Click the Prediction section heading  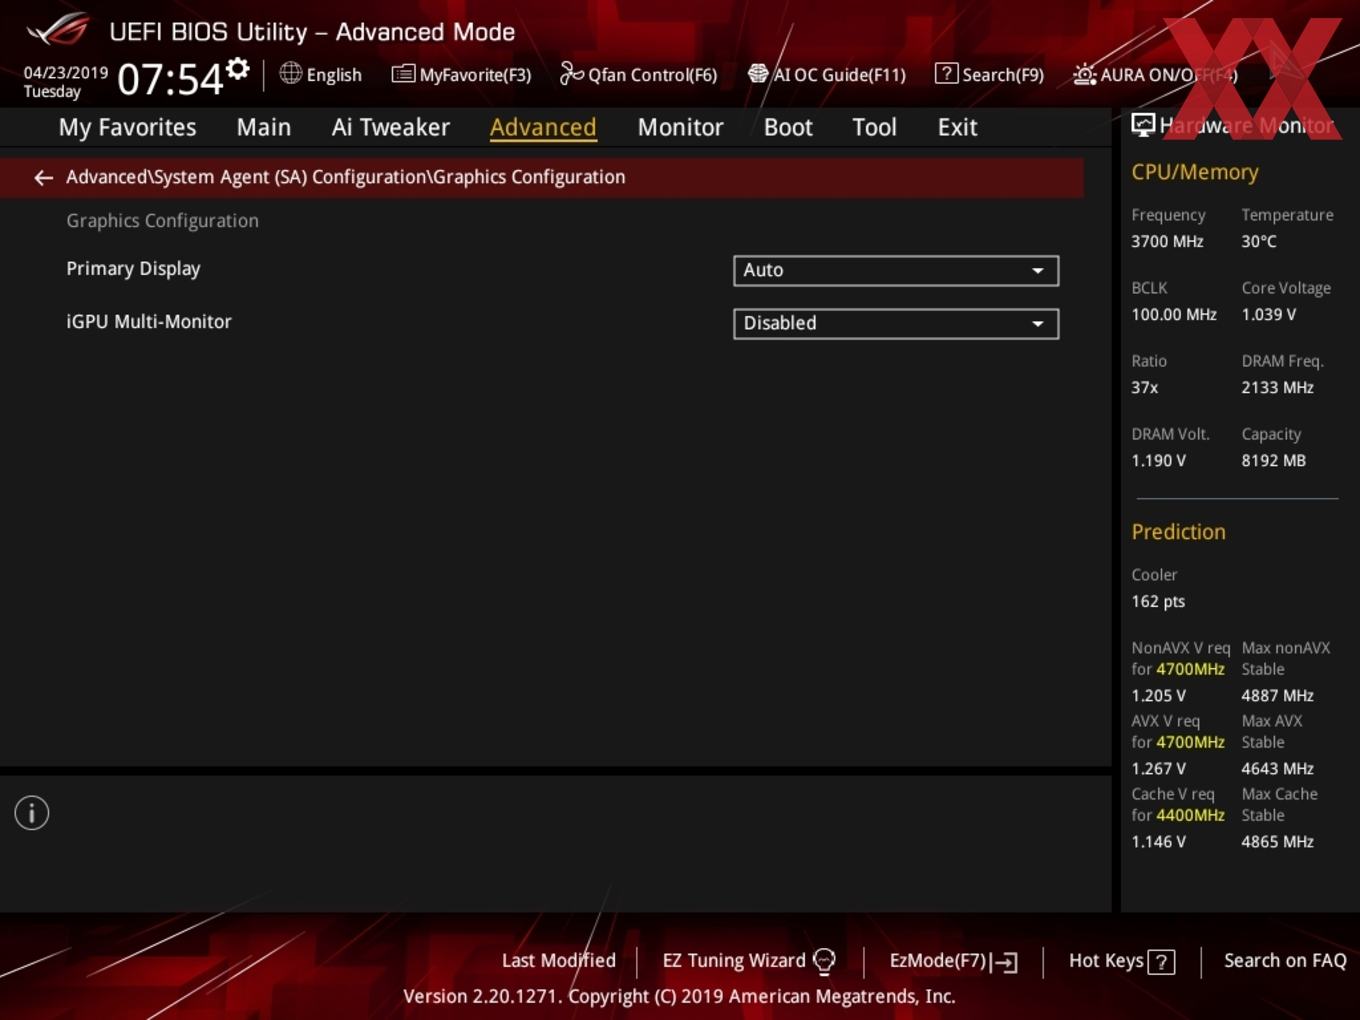point(1178,532)
